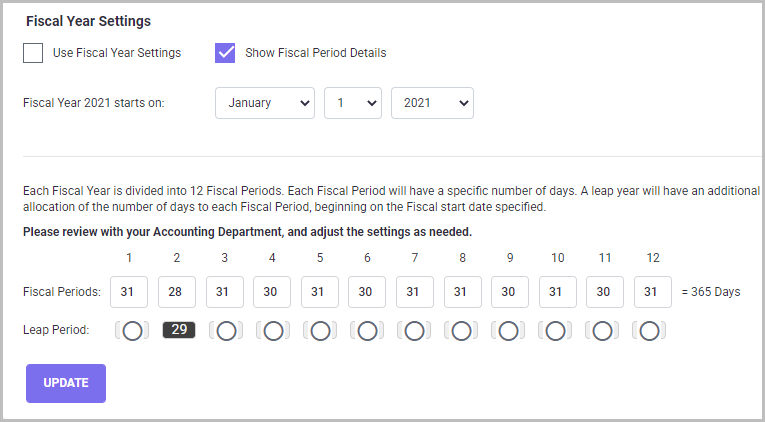Select the selected Leap Period 29 marker
This screenshot has width=765, height=422.
click(179, 330)
